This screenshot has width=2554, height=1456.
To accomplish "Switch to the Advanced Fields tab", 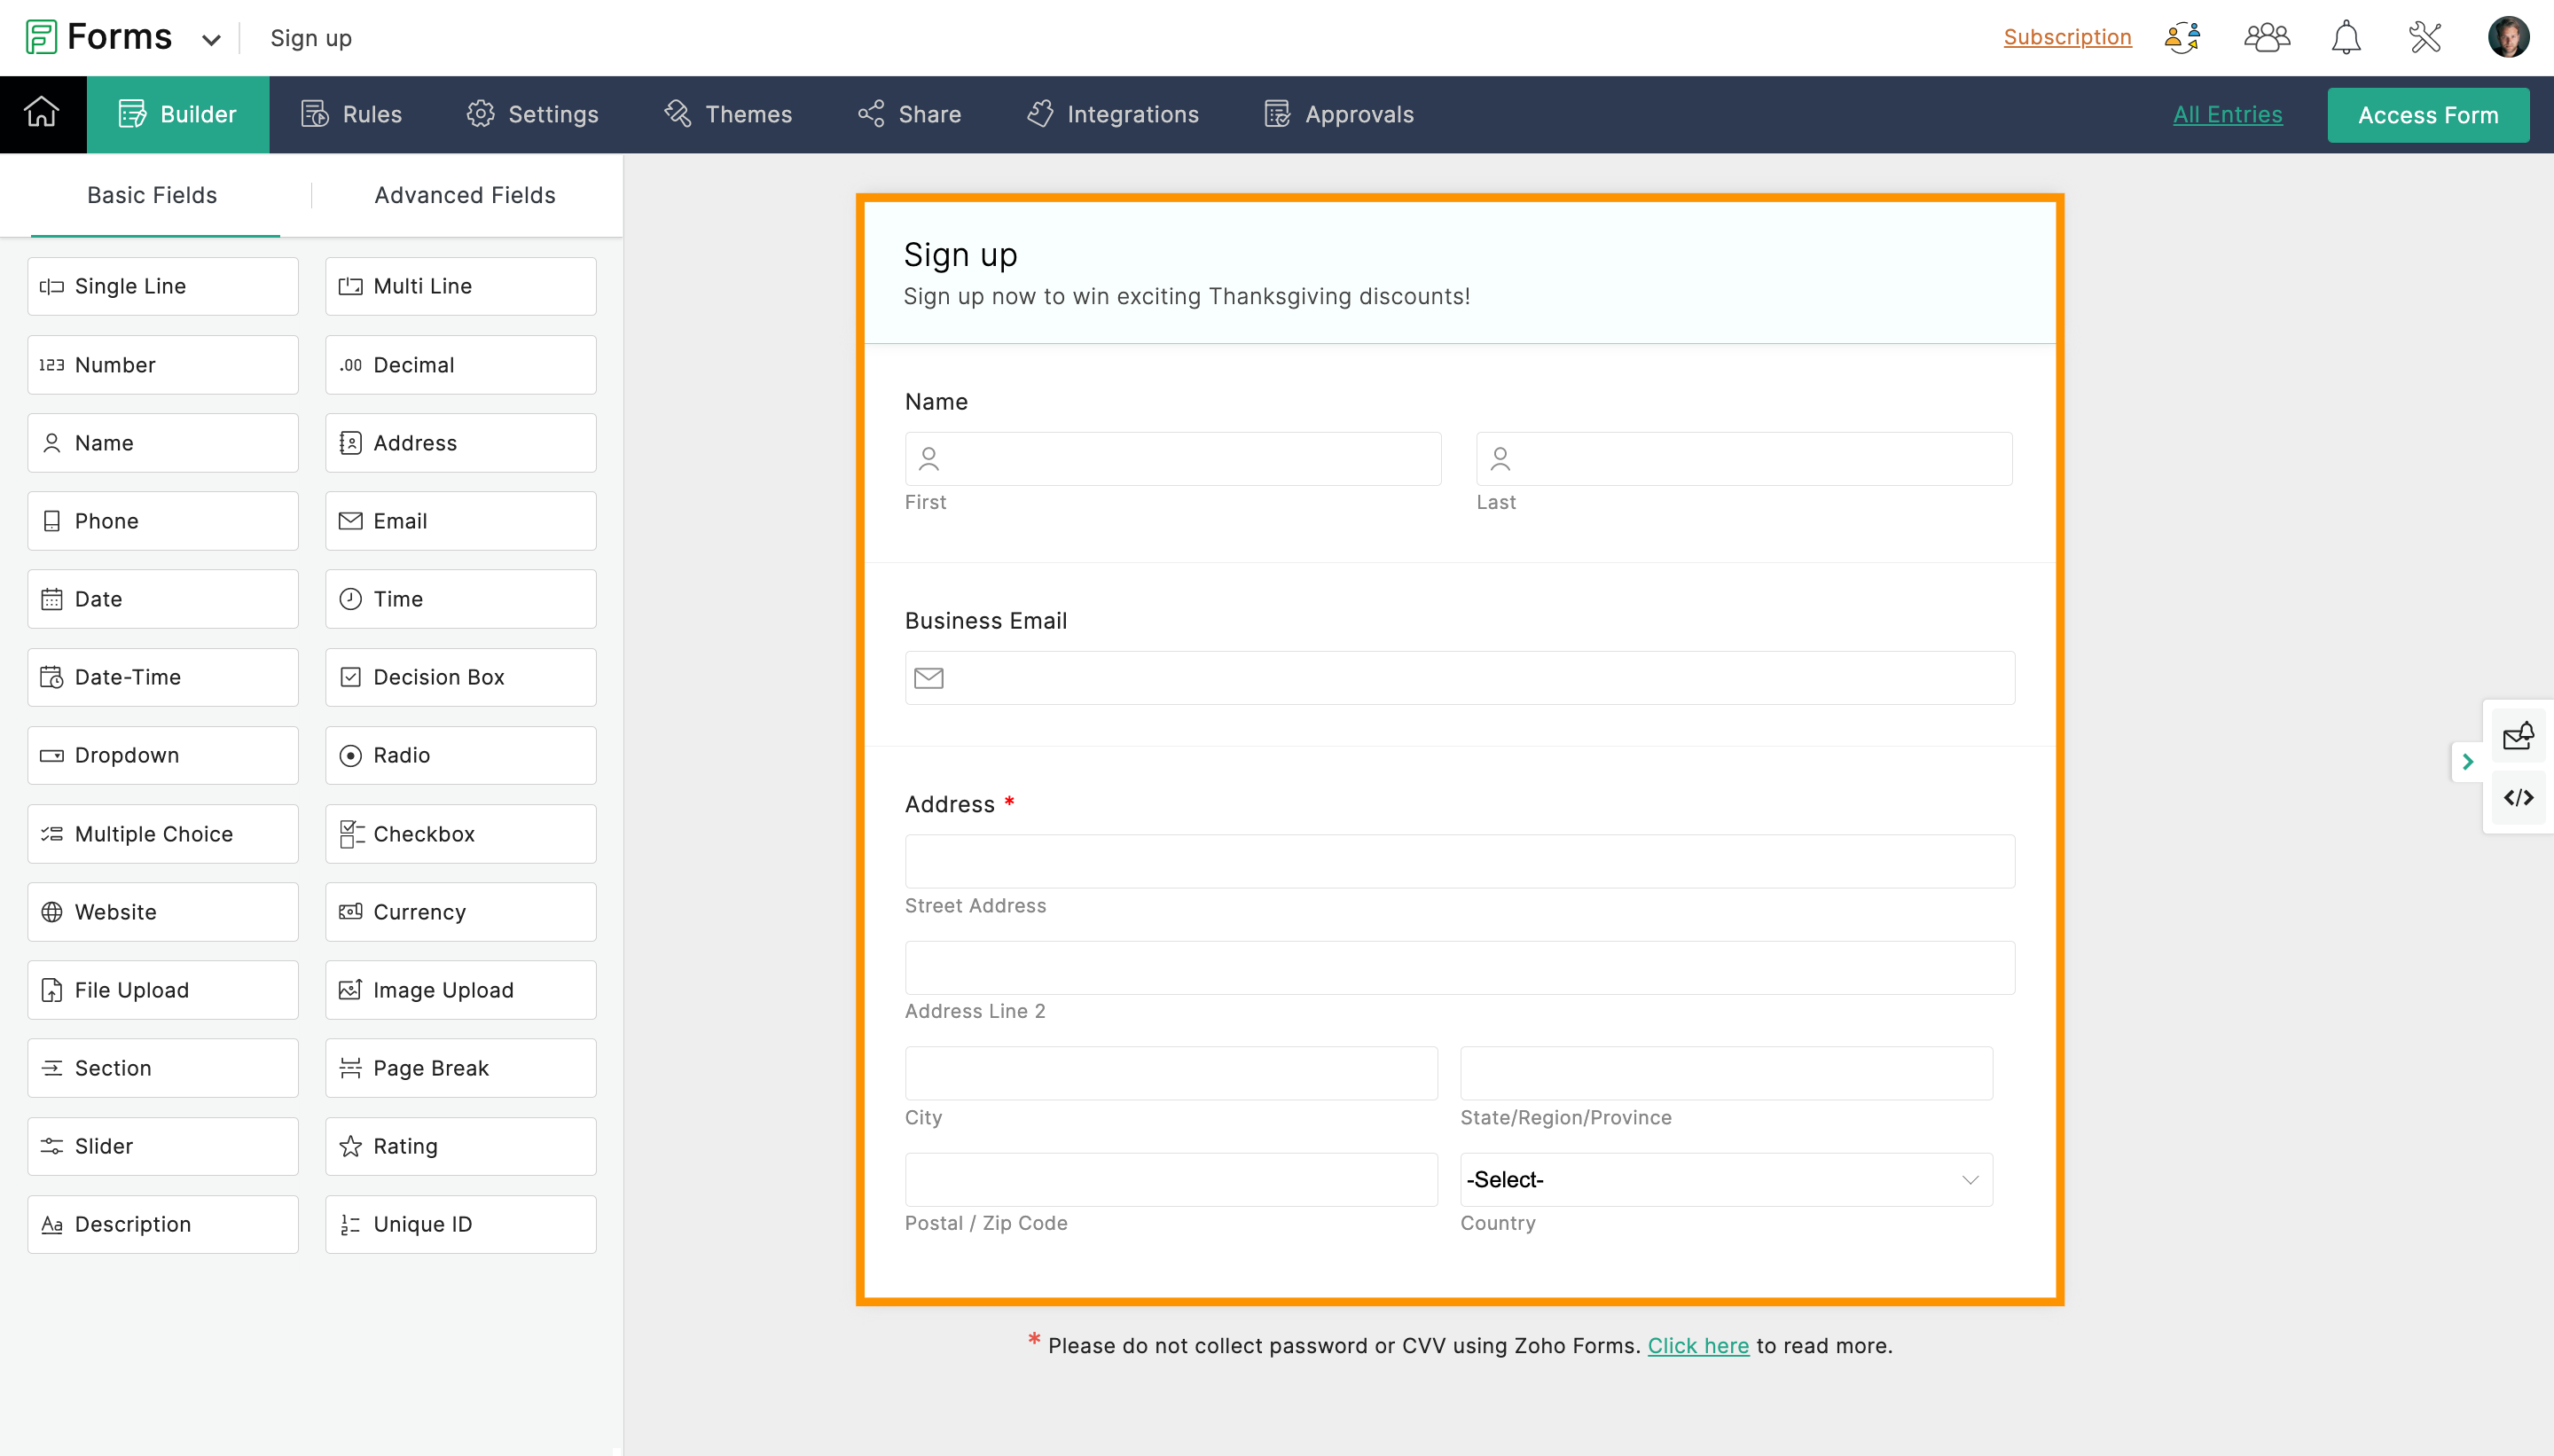I will point(464,195).
